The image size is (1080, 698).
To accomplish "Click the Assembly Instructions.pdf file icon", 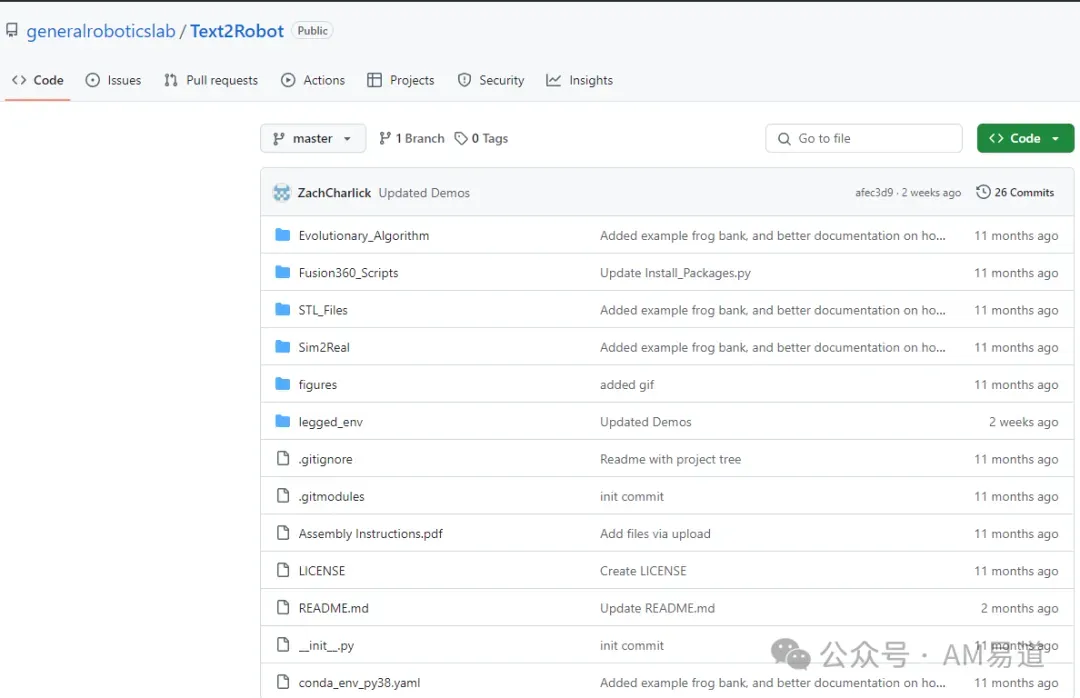I will click(282, 533).
